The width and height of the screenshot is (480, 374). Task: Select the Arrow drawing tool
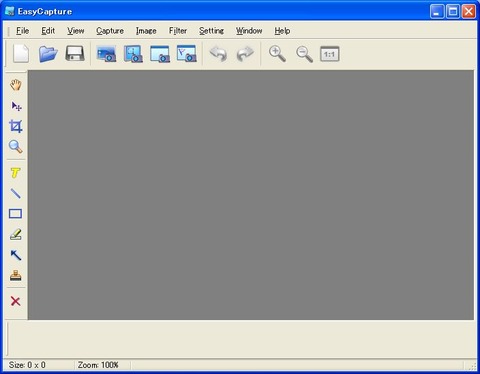click(16, 255)
